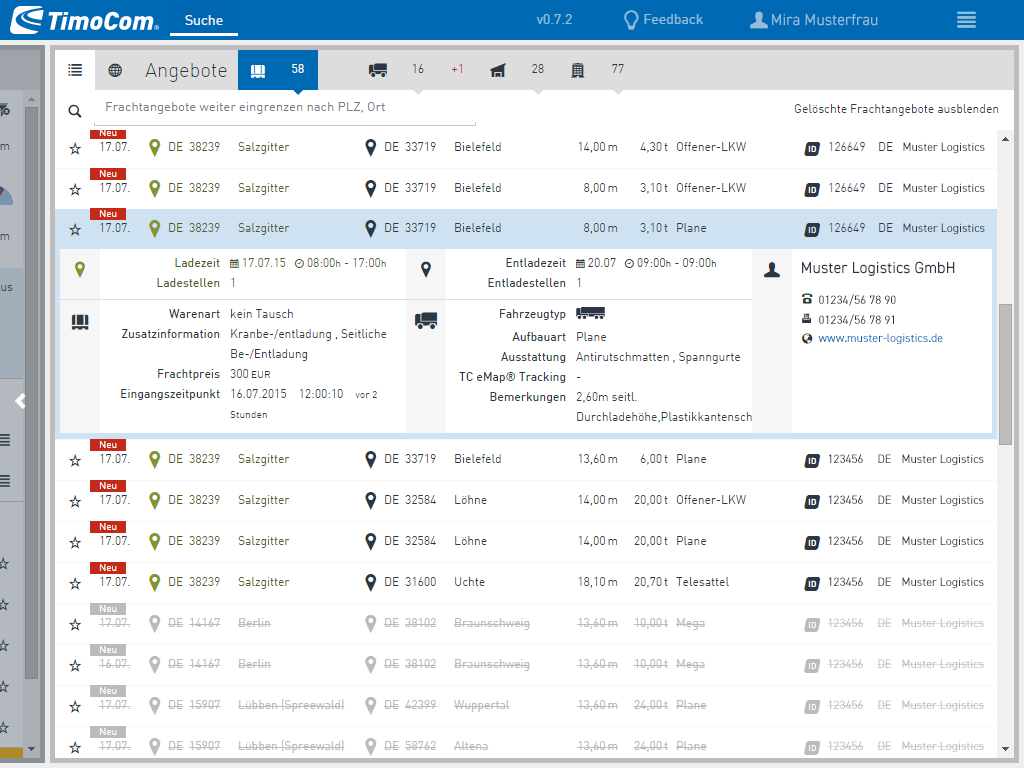Image resolution: width=1024 pixels, height=768 pixels.
Task: Click the Feedback lightbulb link
Action: (664, 20)
